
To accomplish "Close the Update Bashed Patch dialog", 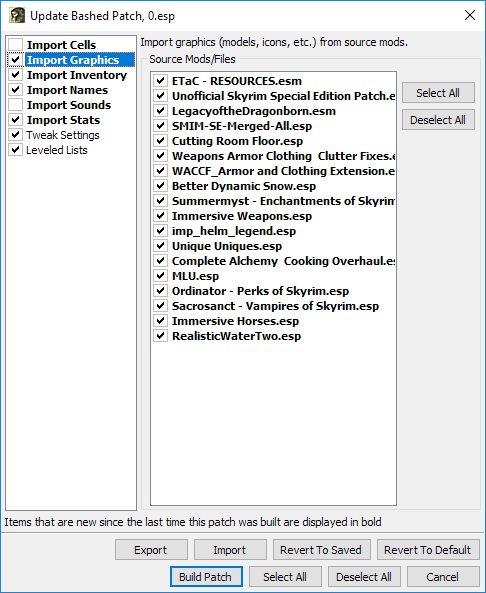I will (470, 16).
